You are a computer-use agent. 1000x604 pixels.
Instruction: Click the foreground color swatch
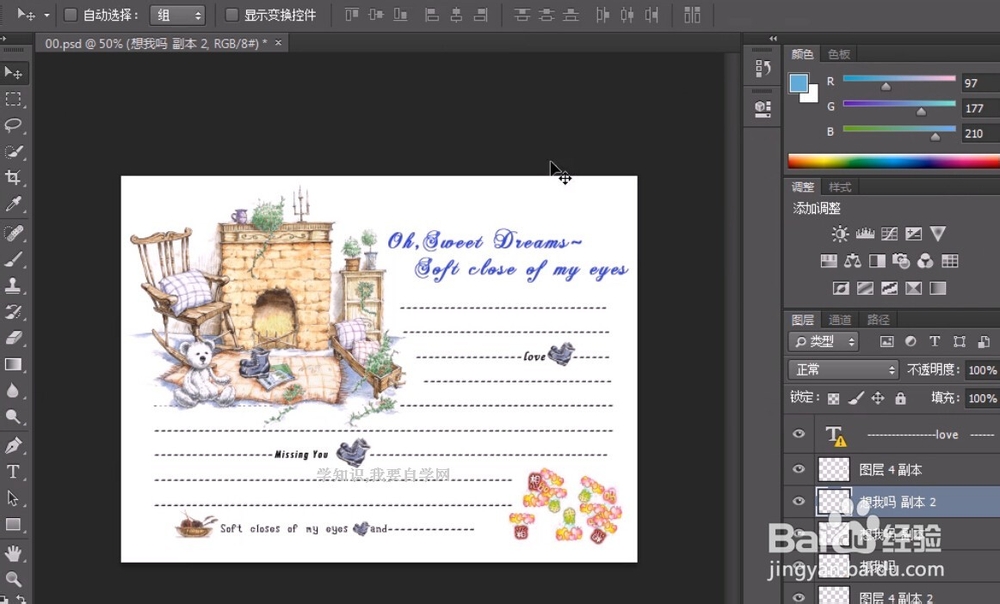[798, 84]
